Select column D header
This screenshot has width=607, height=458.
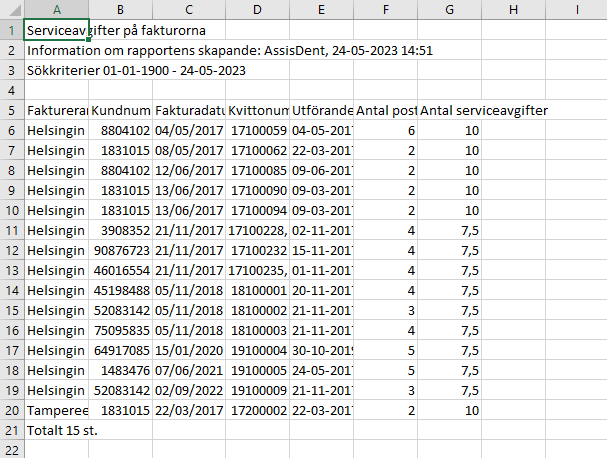(x=257, y=9)
